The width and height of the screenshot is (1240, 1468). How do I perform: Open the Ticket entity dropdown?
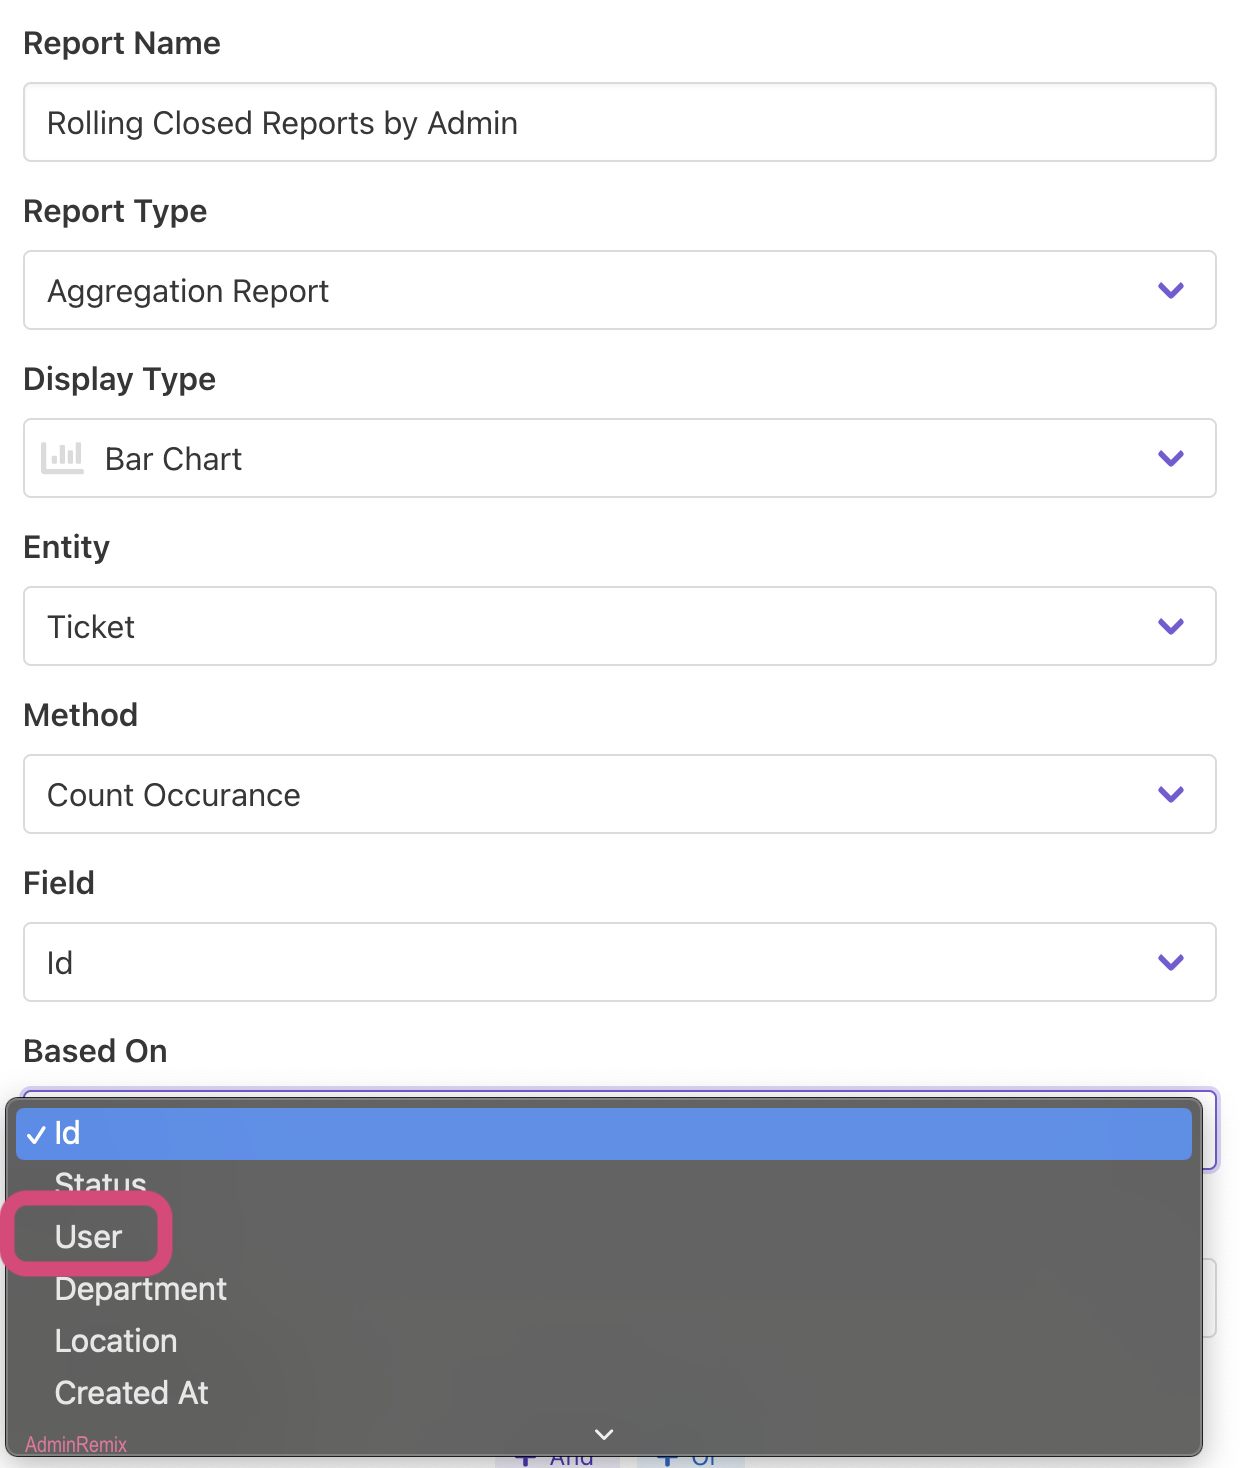[x=600, y=627]
